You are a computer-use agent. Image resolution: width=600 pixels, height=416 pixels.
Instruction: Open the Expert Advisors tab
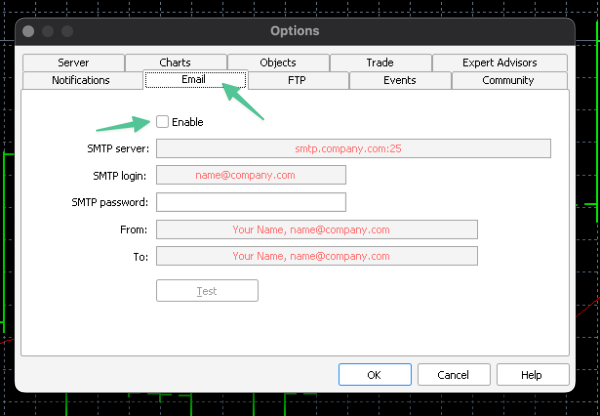499,63
